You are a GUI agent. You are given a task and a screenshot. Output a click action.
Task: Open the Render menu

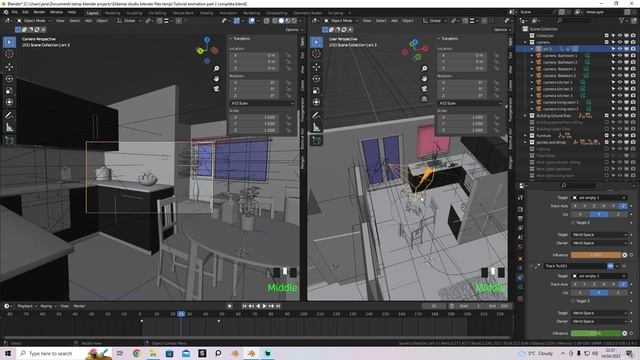(x=39, y=12)
